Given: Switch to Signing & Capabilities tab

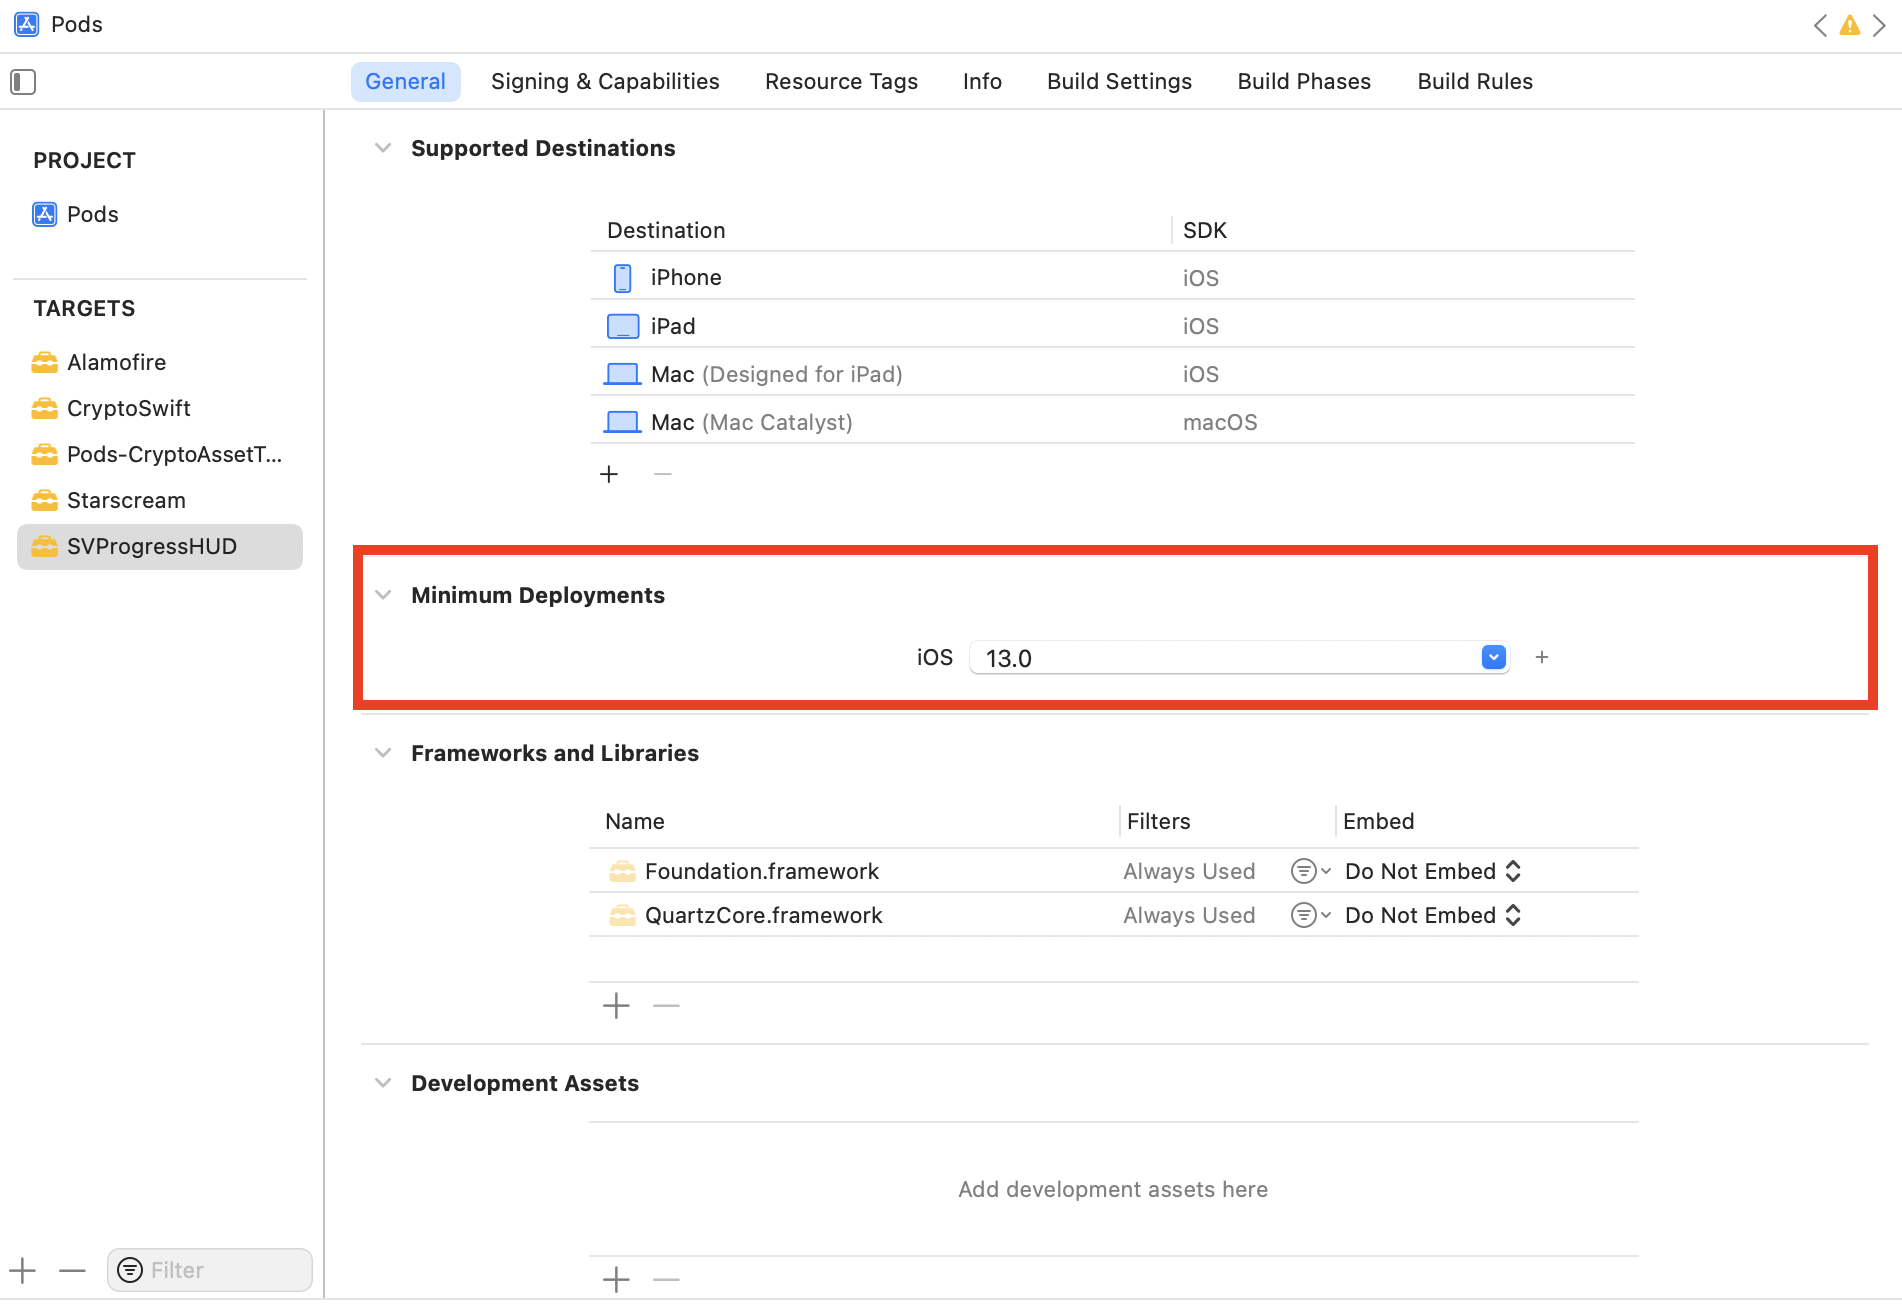Looking at the screenshot, I should tap(605, 82).
